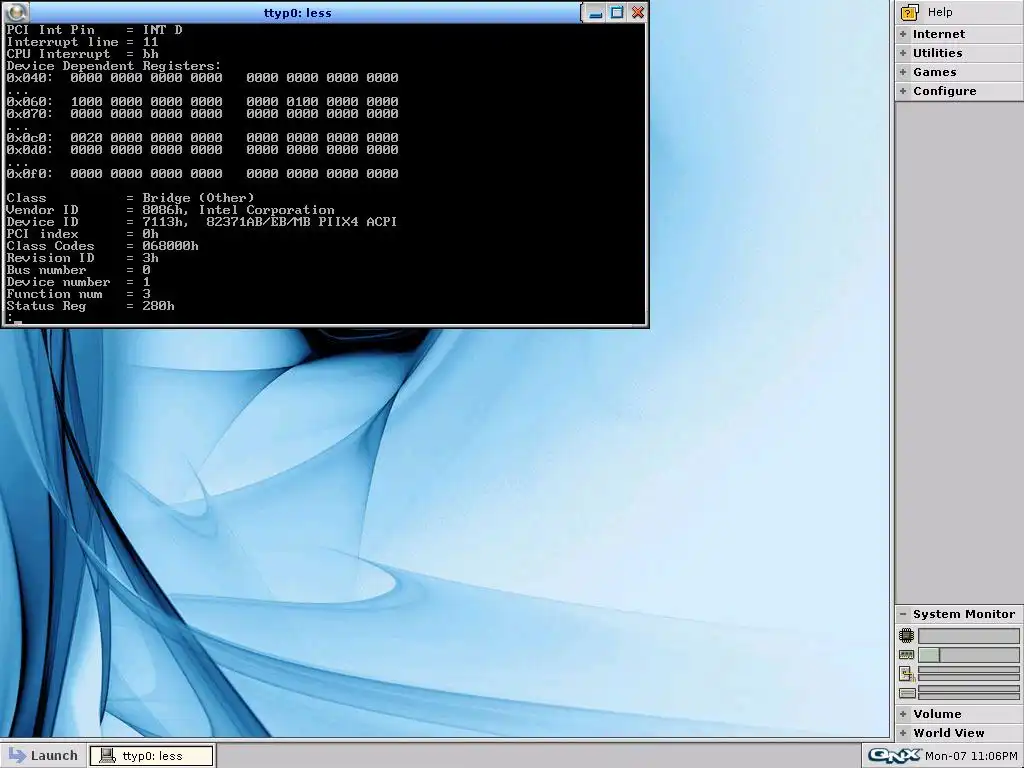Viewport: 1024px width, 768px height.
Task: Click the clock showing Mon-07 11:06PM
Action: click(x=971, y=756)
